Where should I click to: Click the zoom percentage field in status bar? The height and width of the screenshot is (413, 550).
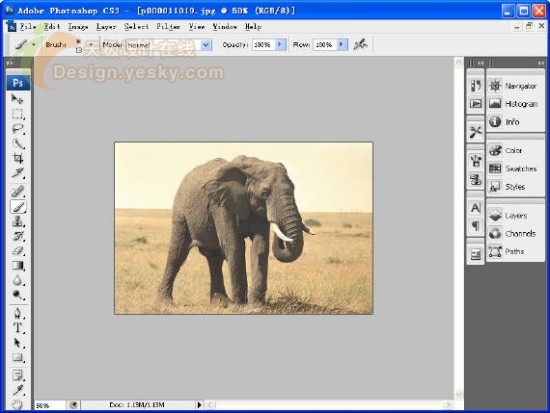(x=50, y=405)
